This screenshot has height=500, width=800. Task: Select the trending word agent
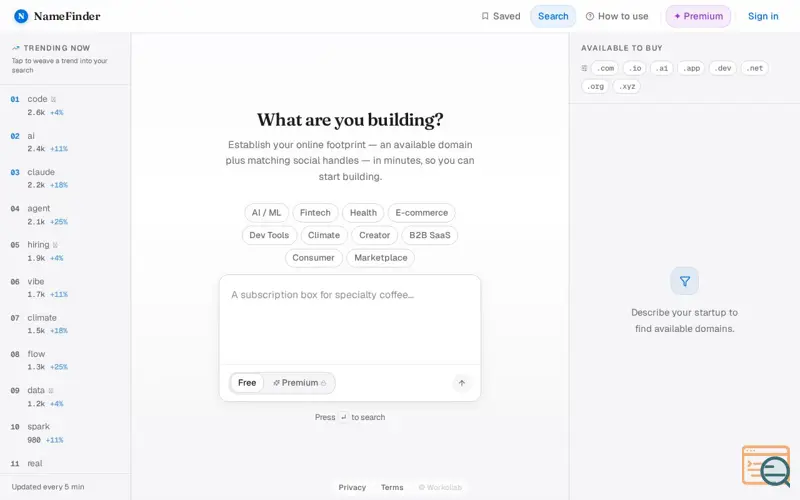coord(39,208)
